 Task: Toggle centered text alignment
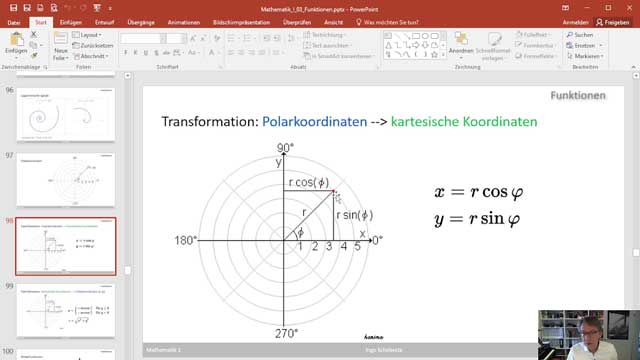[241, 53]
